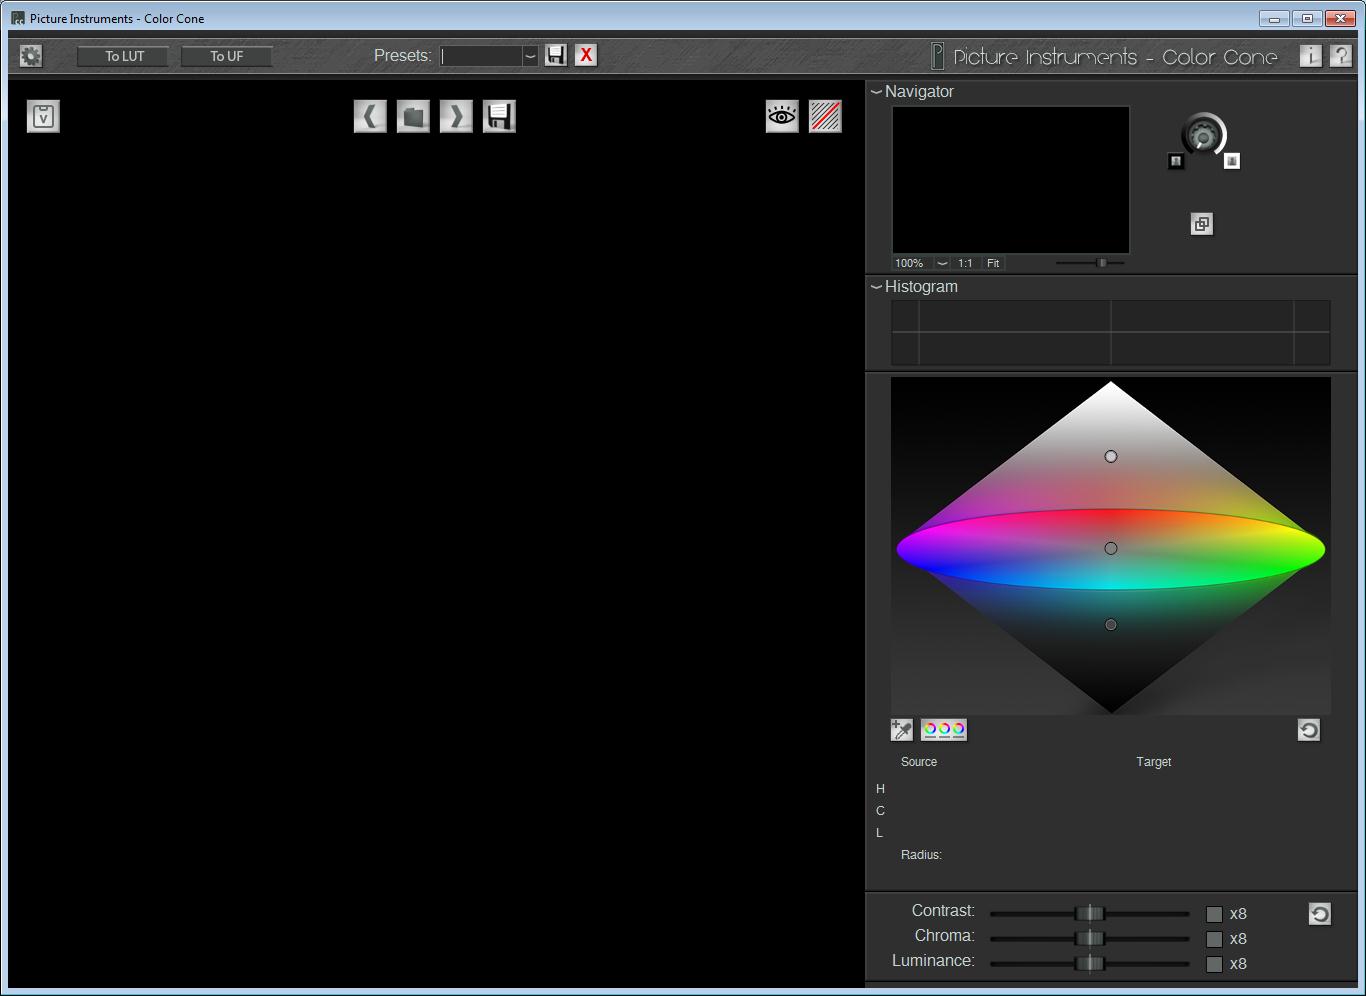Reset the color cone with the circular arrow
This screenshot has width=1366, height=996.
[1309, 730]
